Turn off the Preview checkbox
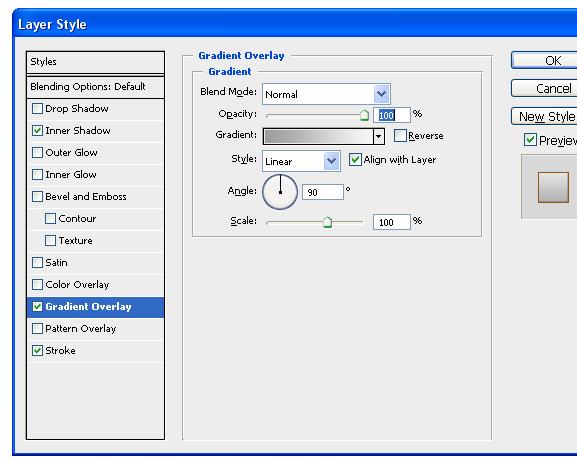The height and width of the screenshot is (460, 577). pyautogui.click(x=530, y=140)
